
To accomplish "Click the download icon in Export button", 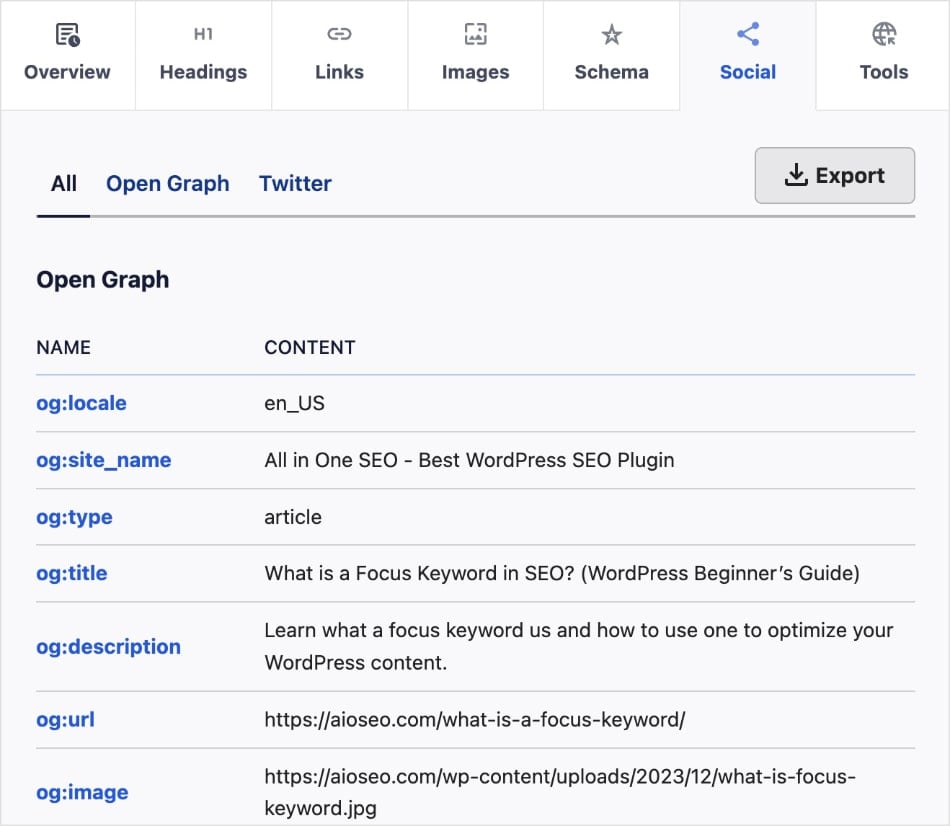I will (796, 176).
